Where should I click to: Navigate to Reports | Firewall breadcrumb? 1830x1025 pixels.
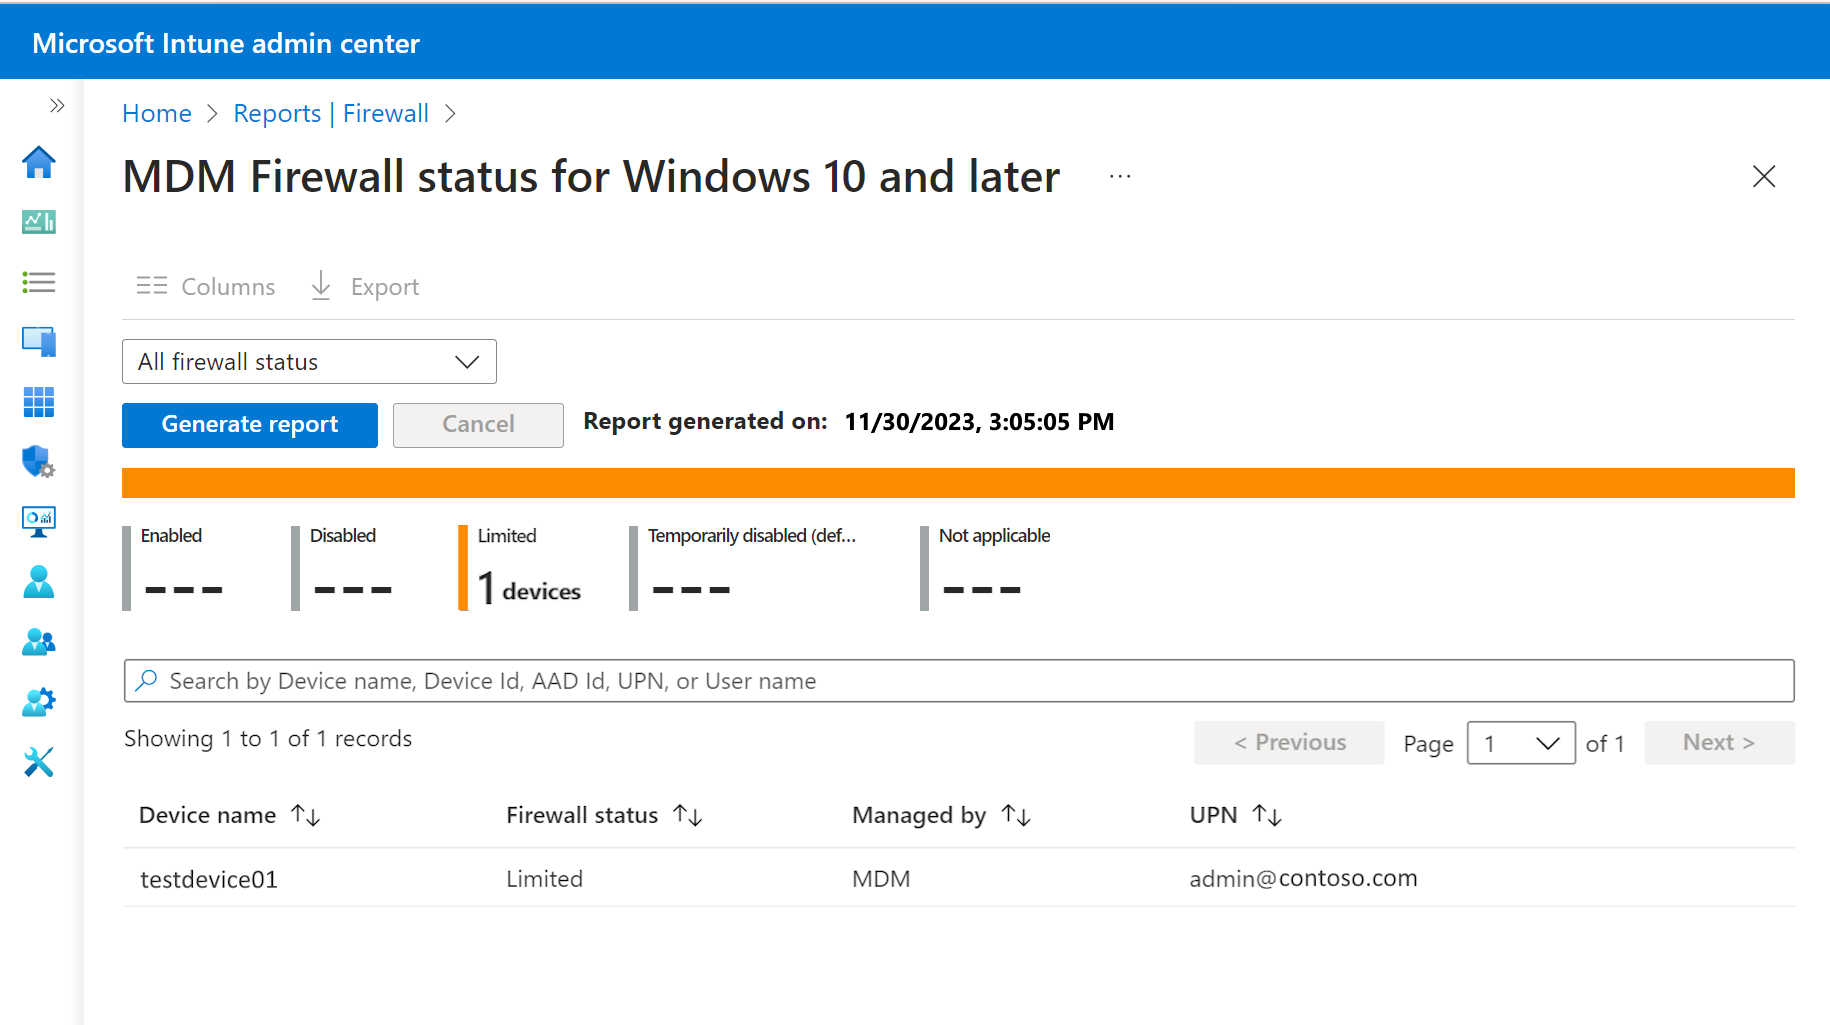click(x=331, y=113)
